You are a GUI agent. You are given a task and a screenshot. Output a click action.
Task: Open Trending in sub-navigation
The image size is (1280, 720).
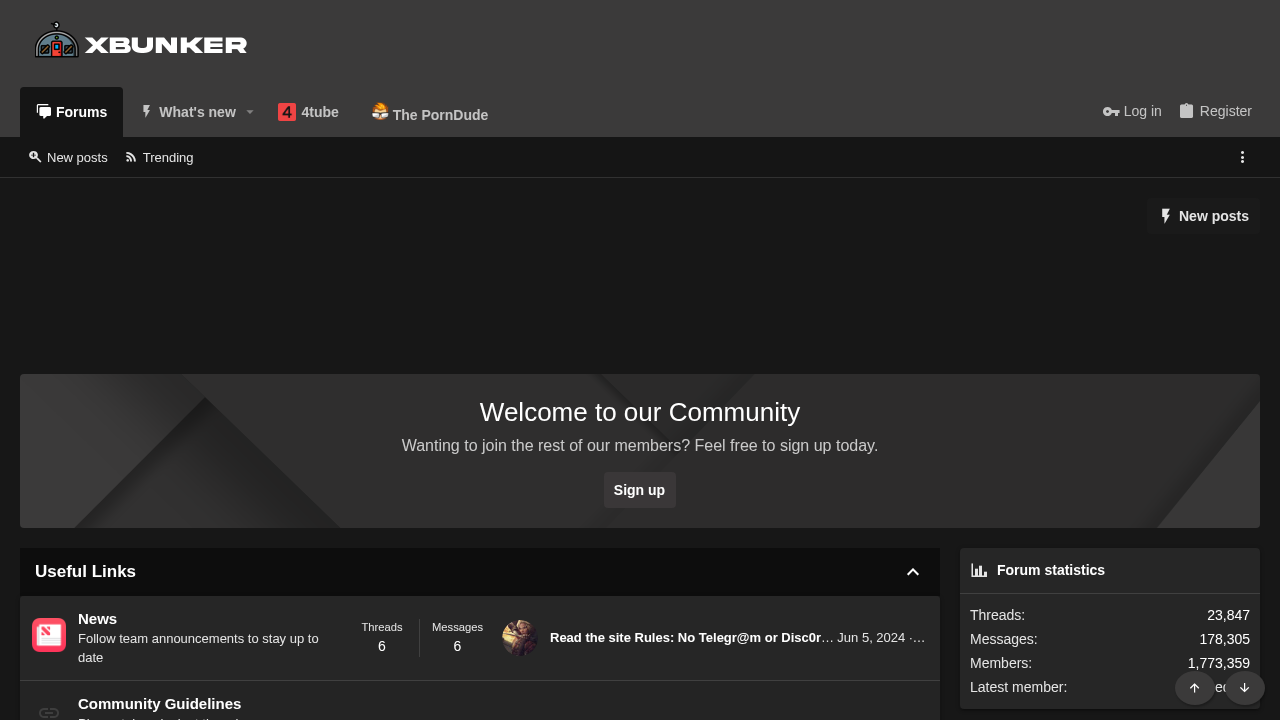click(159, 157)
